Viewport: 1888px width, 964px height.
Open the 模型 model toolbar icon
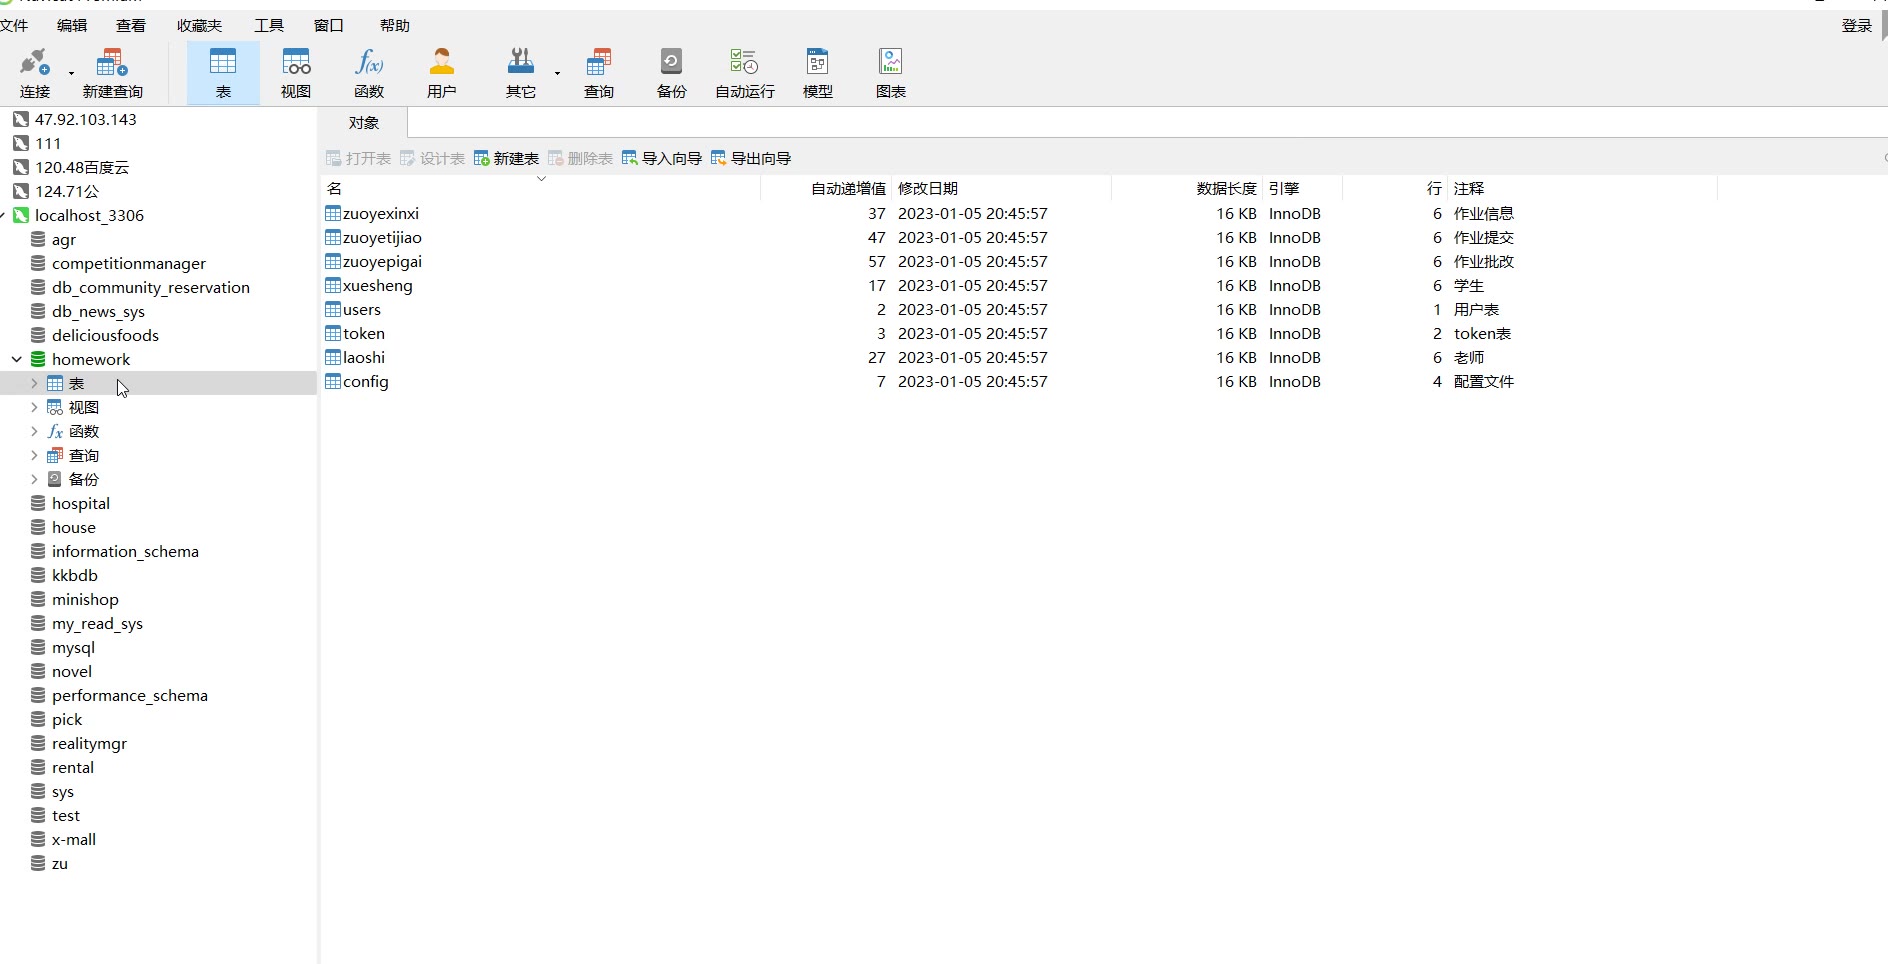(818, 73)
